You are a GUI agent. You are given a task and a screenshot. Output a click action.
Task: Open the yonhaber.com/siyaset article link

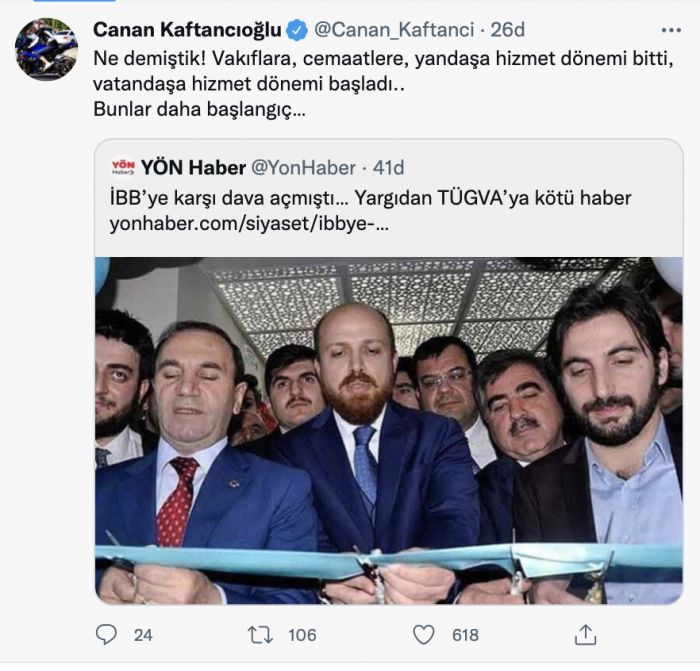tap(249, 223)
